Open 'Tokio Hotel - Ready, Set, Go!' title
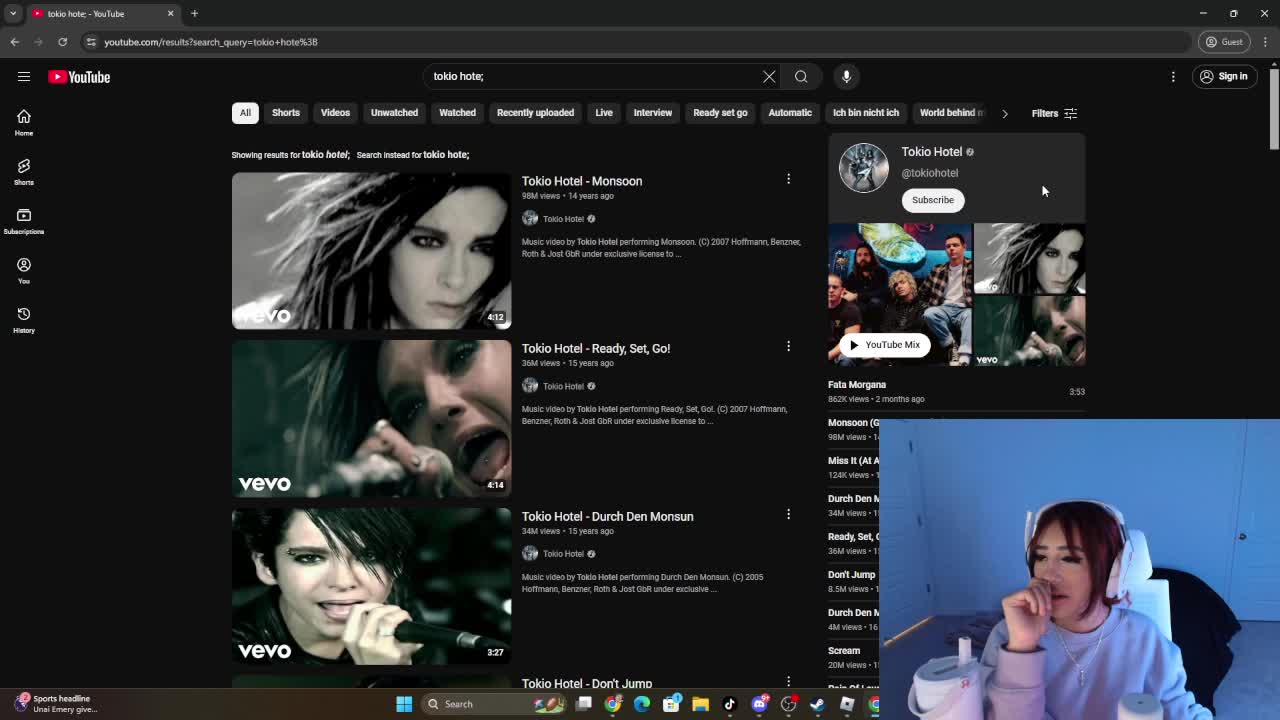1280x720 pixels. click(x=596, y=348)
